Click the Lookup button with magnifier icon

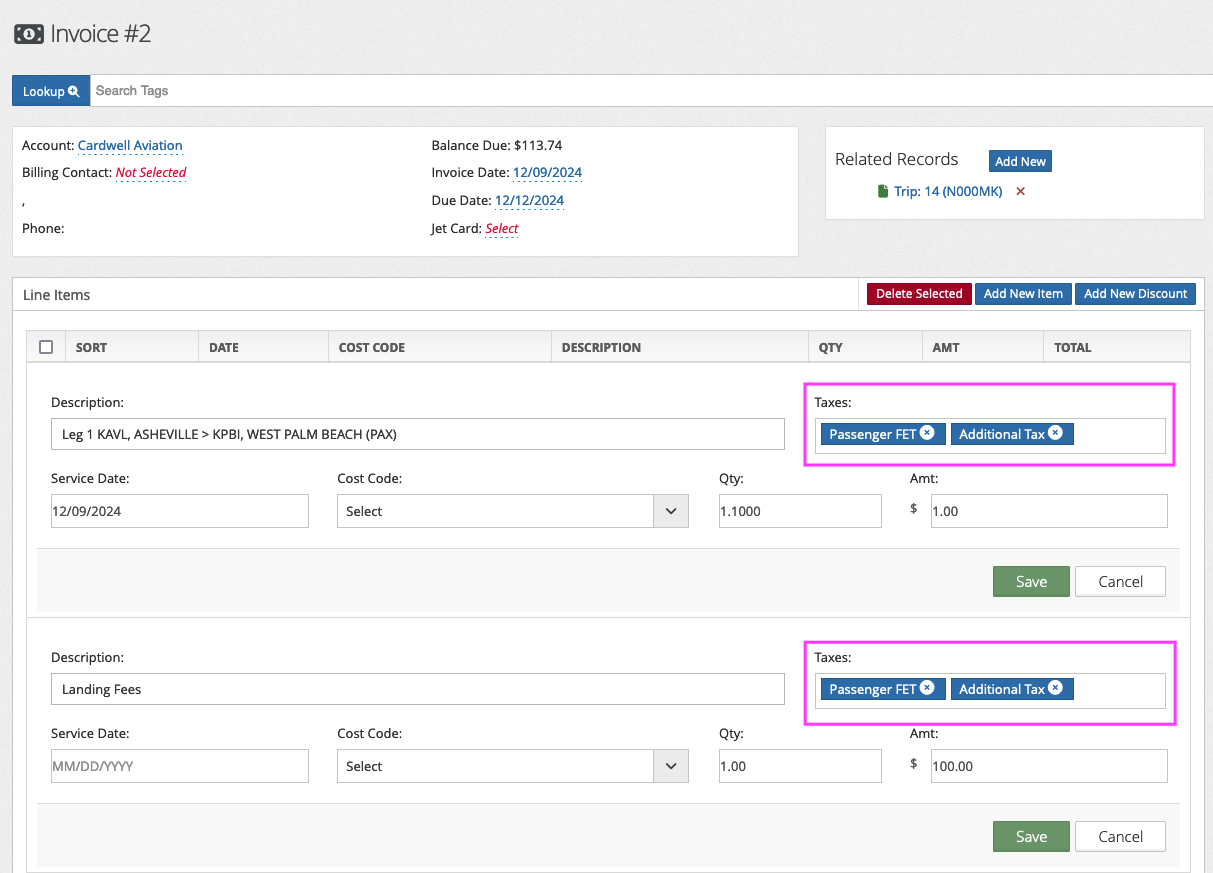tap(51, 91)
